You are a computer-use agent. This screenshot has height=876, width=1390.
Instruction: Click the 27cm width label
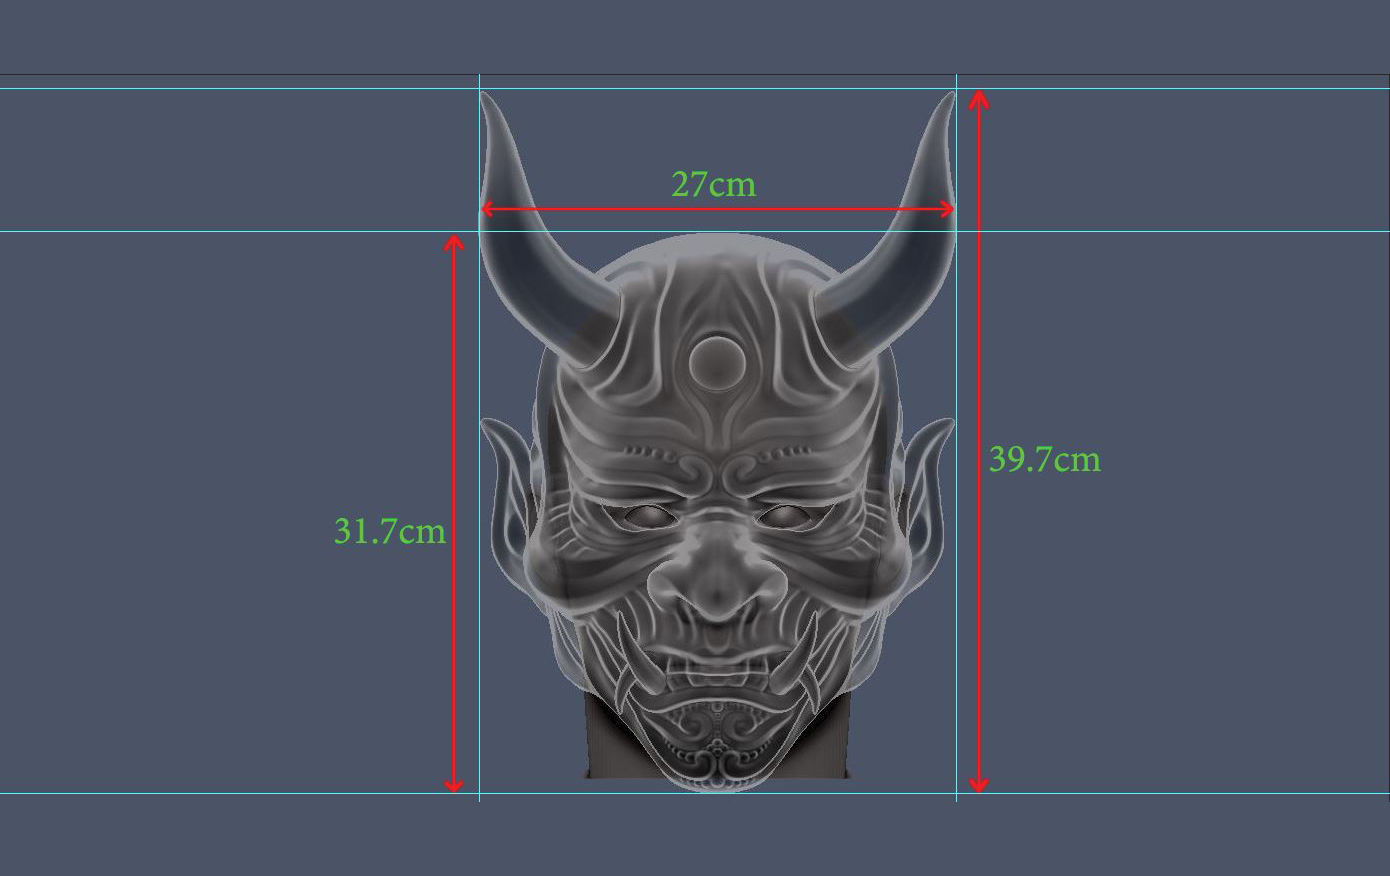click(713, 184)
